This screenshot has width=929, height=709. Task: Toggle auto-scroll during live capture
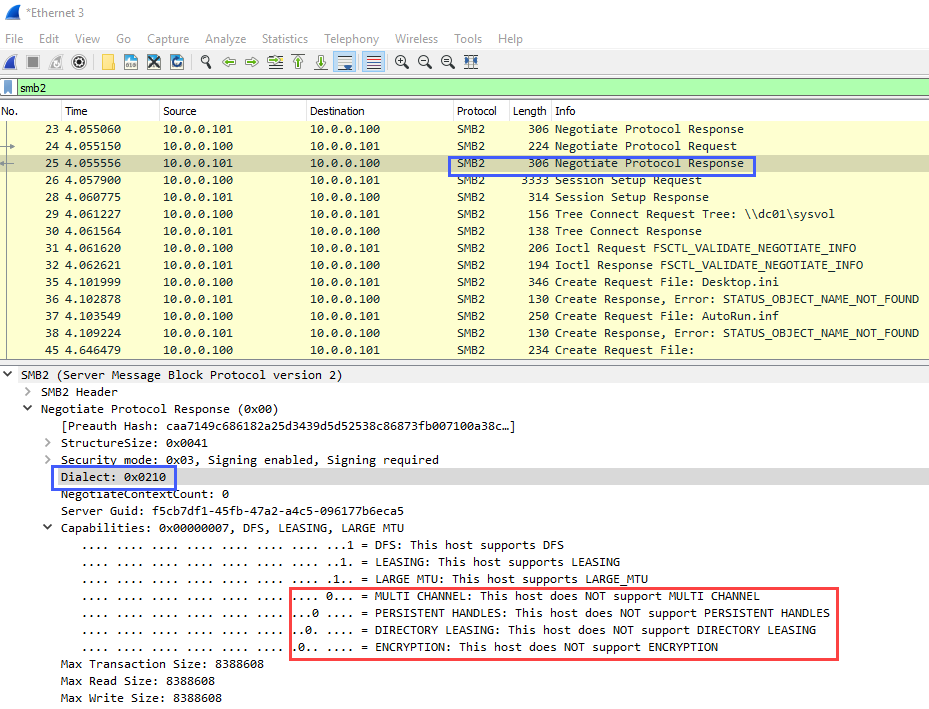pyautogui.click(x=345, y=62)
